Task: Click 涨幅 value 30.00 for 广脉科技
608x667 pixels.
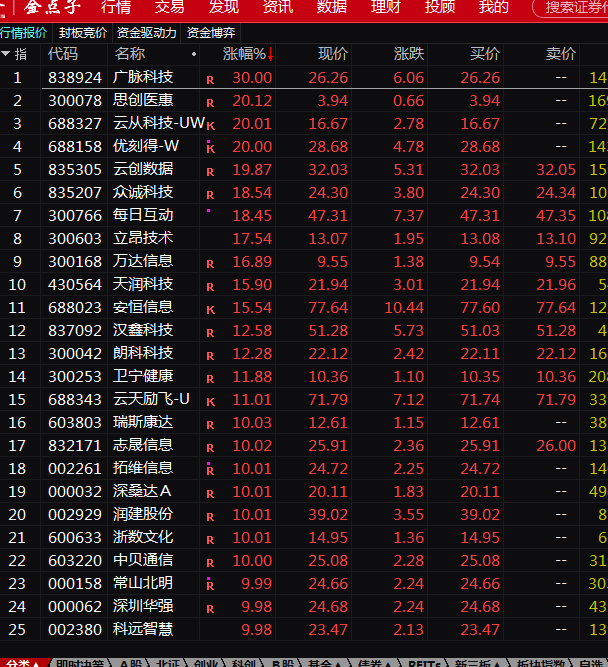Action: [252, 77]
